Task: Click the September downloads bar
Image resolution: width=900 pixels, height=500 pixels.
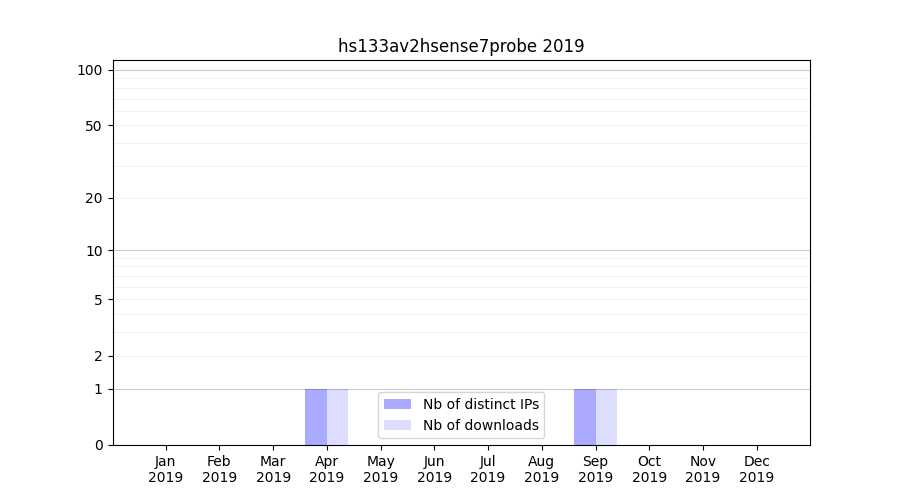Action: click(607, 417)
